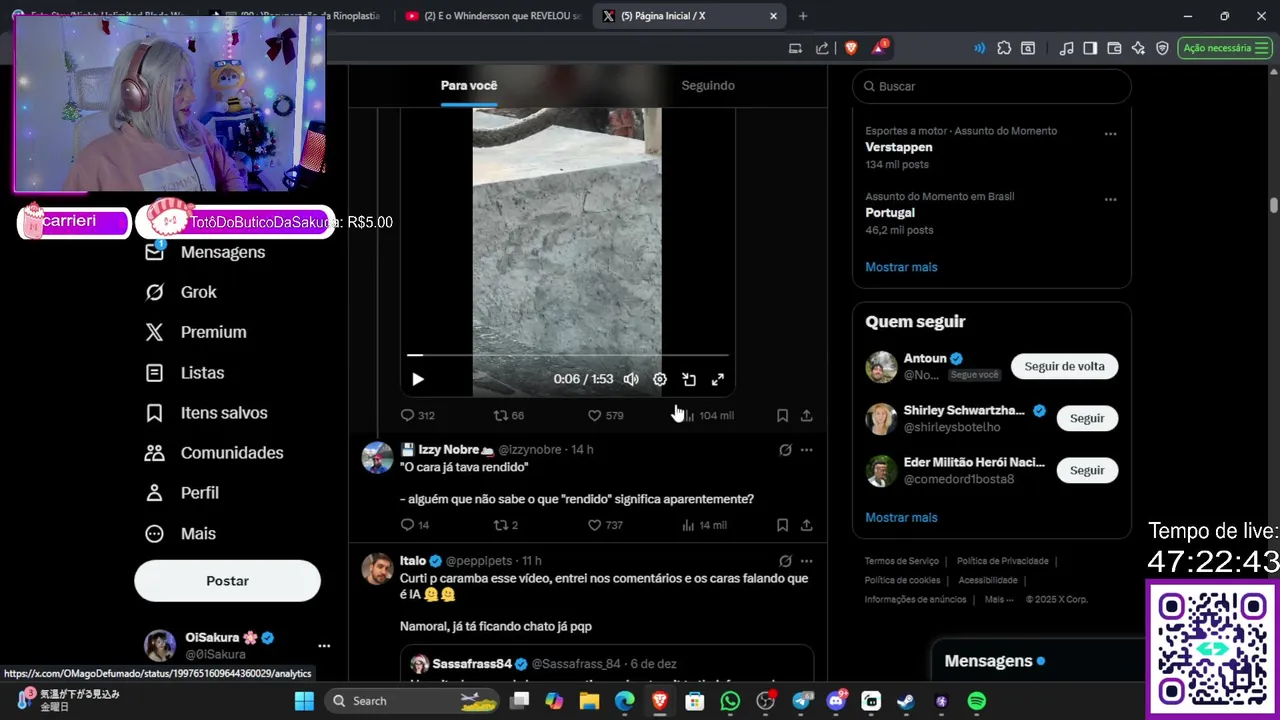Toggle the browser sidebar panel
The height and width of the screenshot is (720, 1280).
pyautogui.click(x=1090, y=48)
